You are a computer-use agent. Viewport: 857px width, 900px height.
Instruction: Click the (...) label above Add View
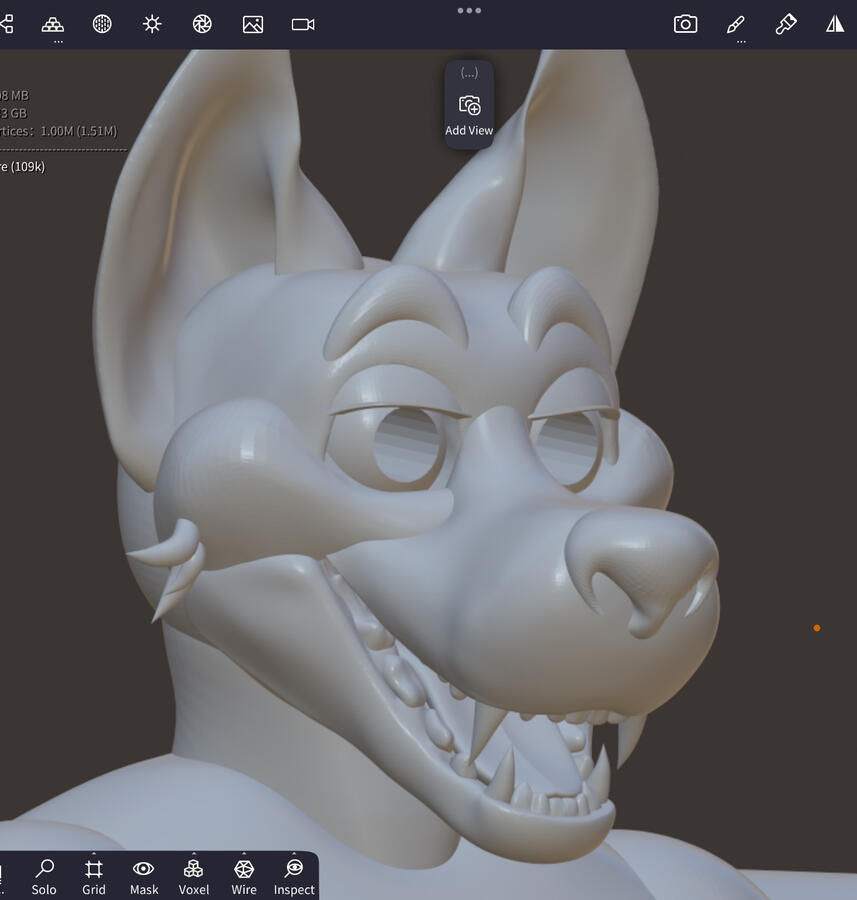[469, 73]
